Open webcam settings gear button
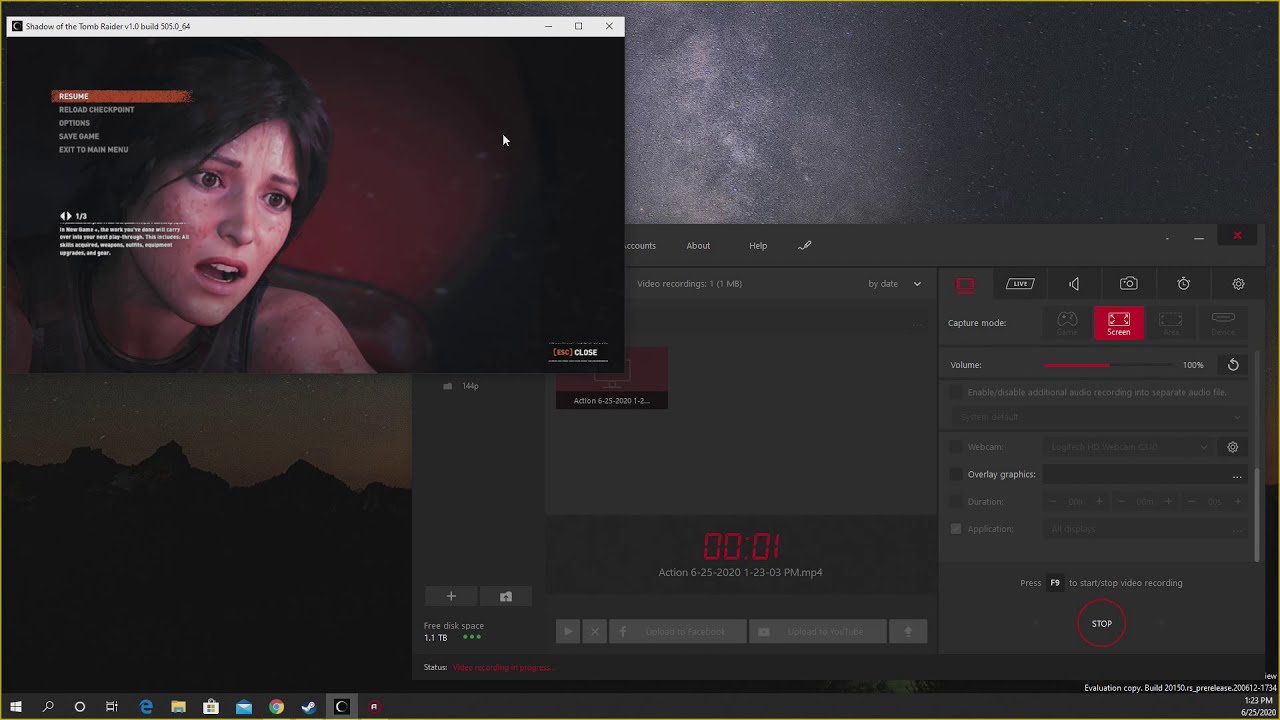Image resolution: width=1280 pixels, height=720 pixels. (1233, 447)
